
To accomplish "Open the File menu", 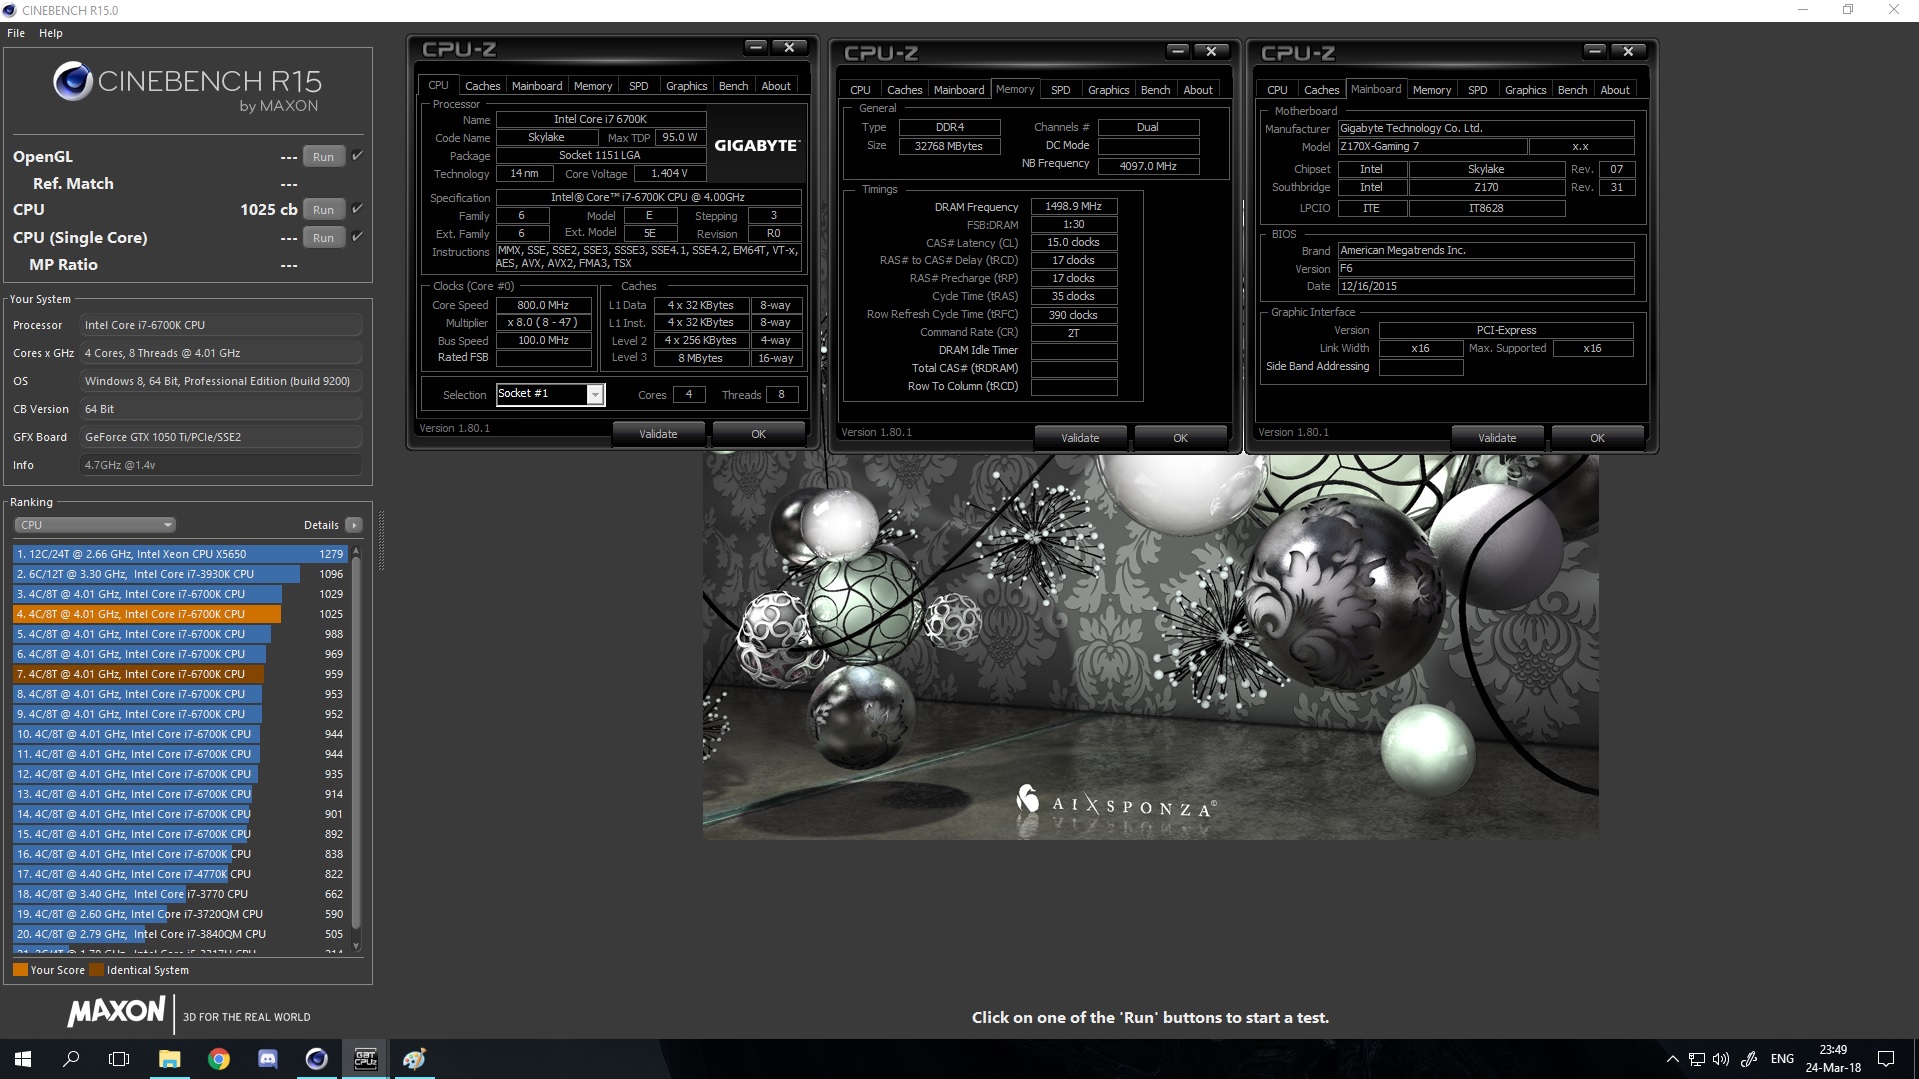I will coord(16,33).
